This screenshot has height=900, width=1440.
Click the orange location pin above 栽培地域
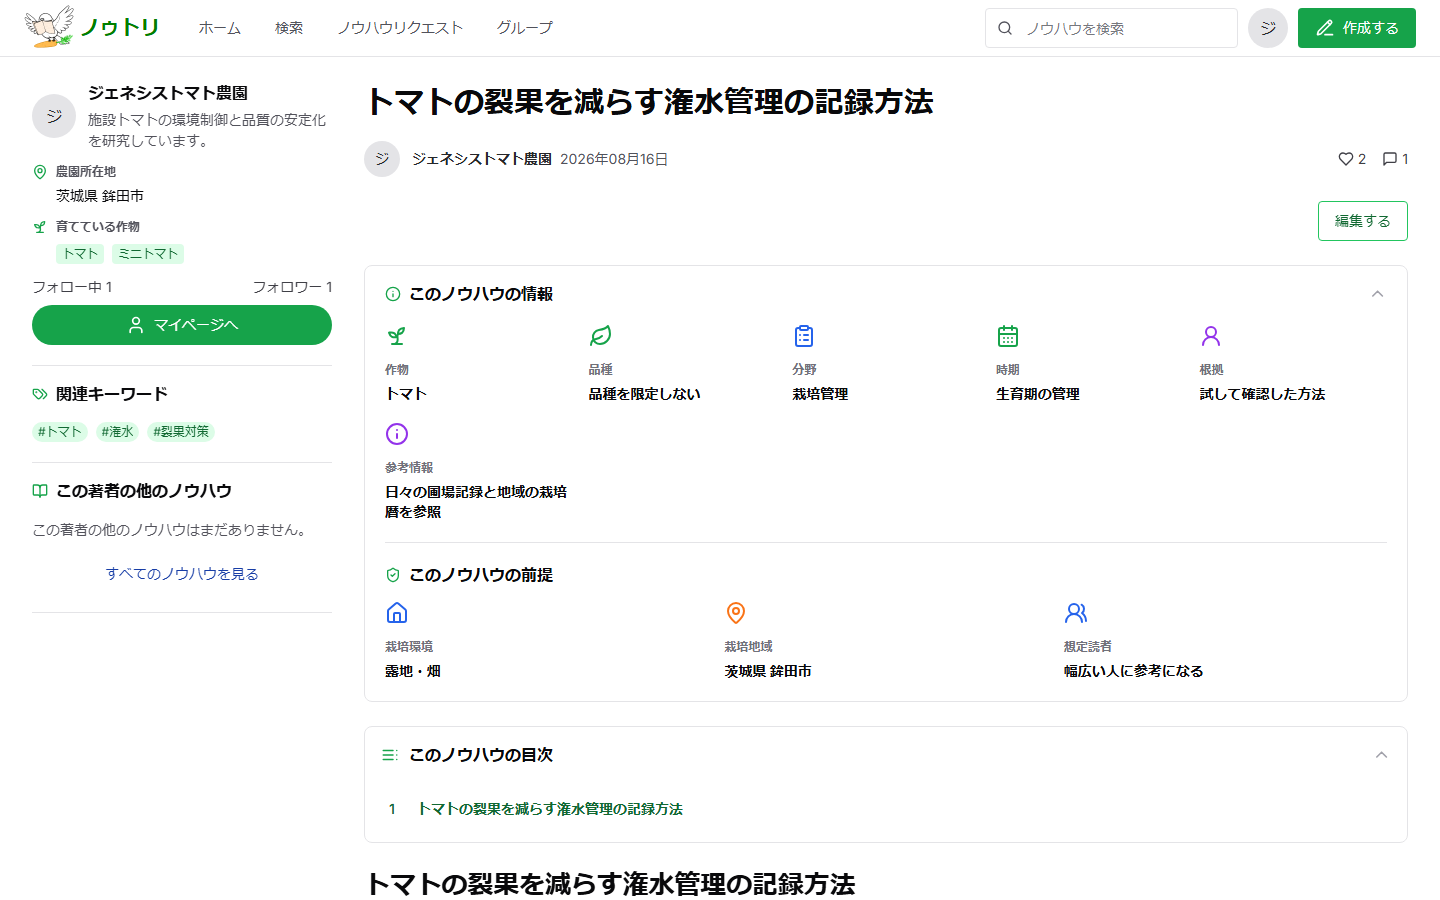pyautogui.click(x=736, y=613)
